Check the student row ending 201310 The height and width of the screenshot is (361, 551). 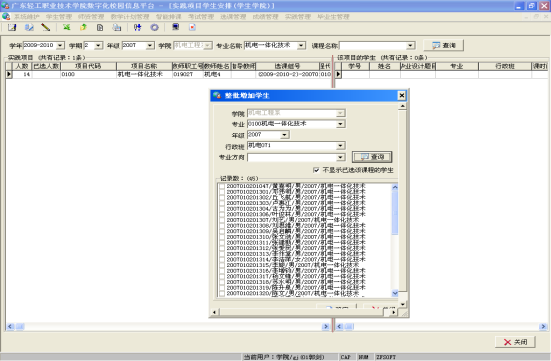(222, 237)
